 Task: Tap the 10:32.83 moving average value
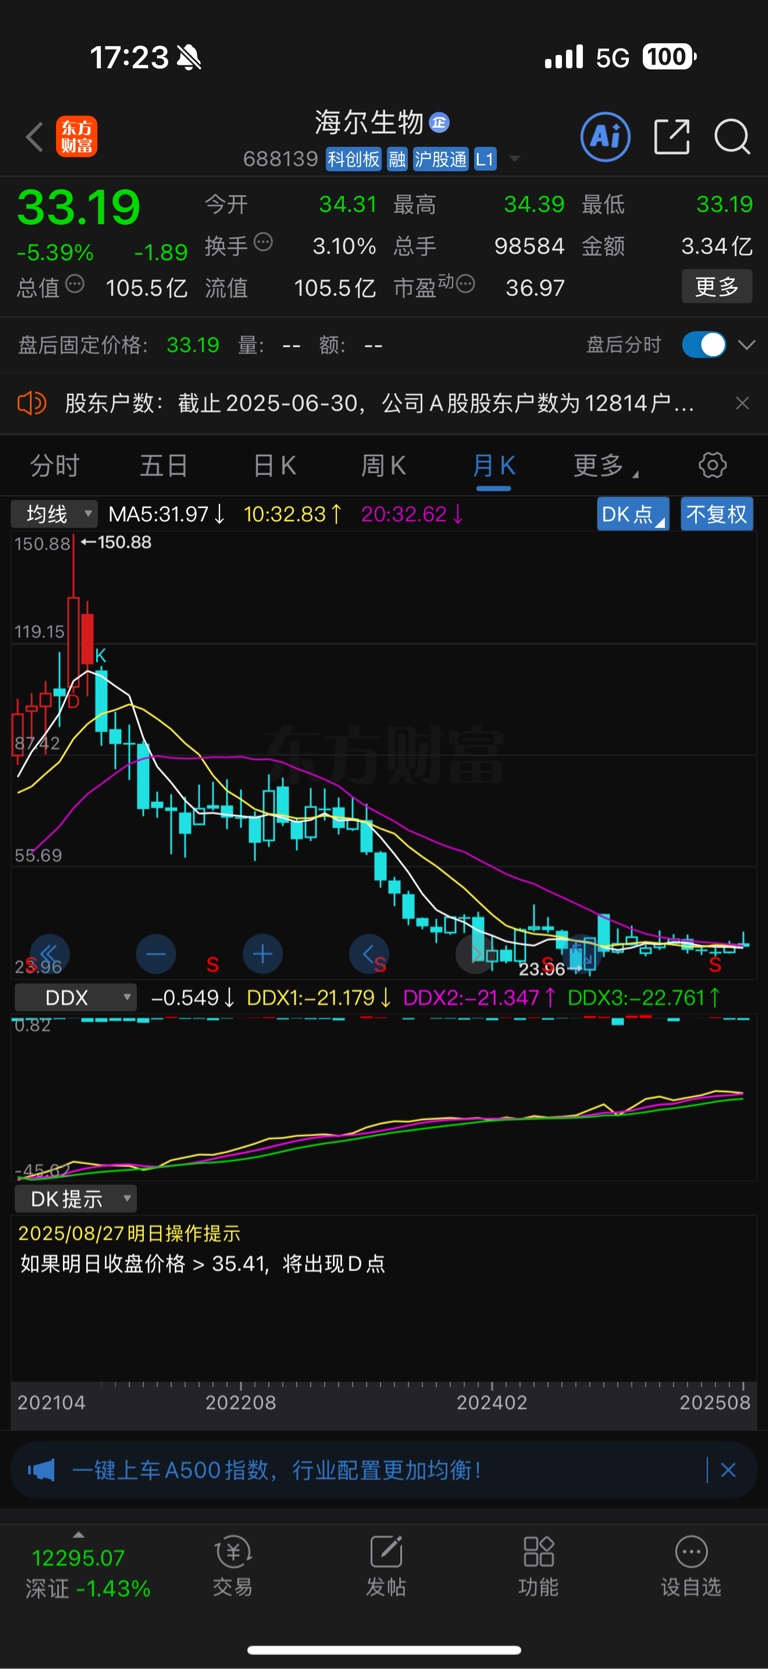[x=293, y=514]
